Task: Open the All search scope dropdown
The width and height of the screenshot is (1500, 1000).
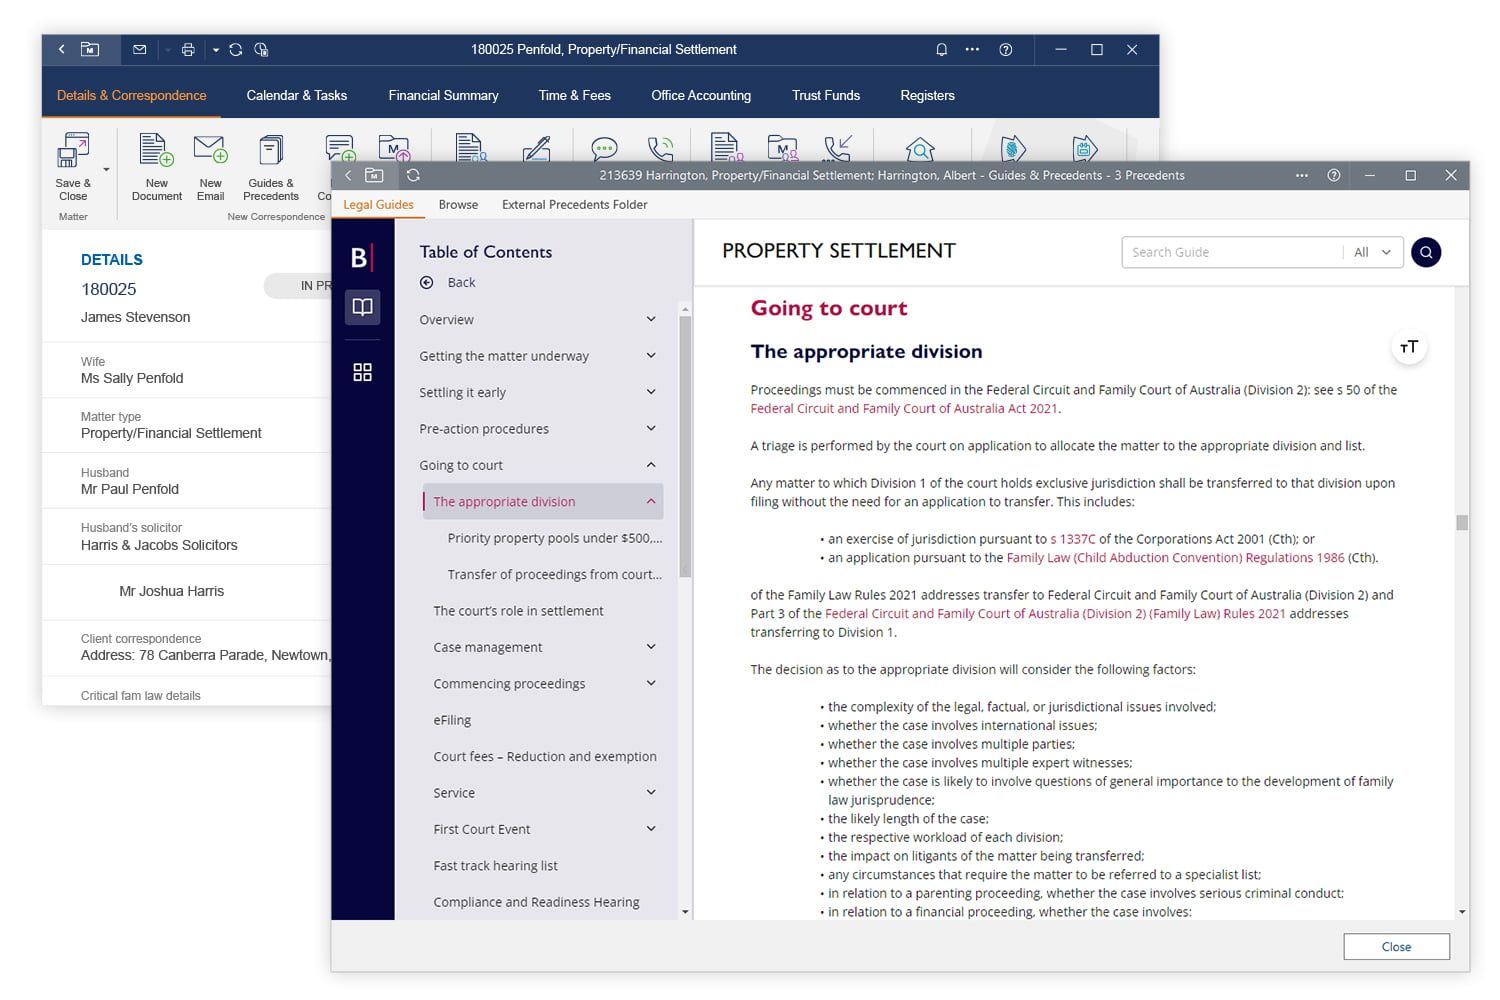Action: coord(1372,252)
